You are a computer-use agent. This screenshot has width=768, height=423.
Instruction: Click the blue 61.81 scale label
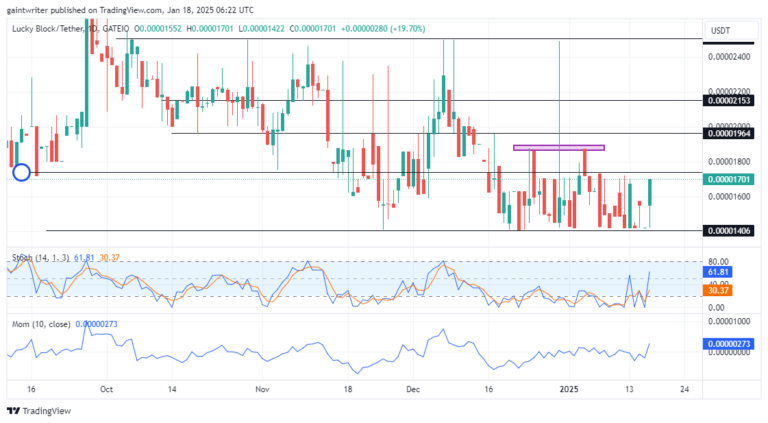tap(718, 272)
